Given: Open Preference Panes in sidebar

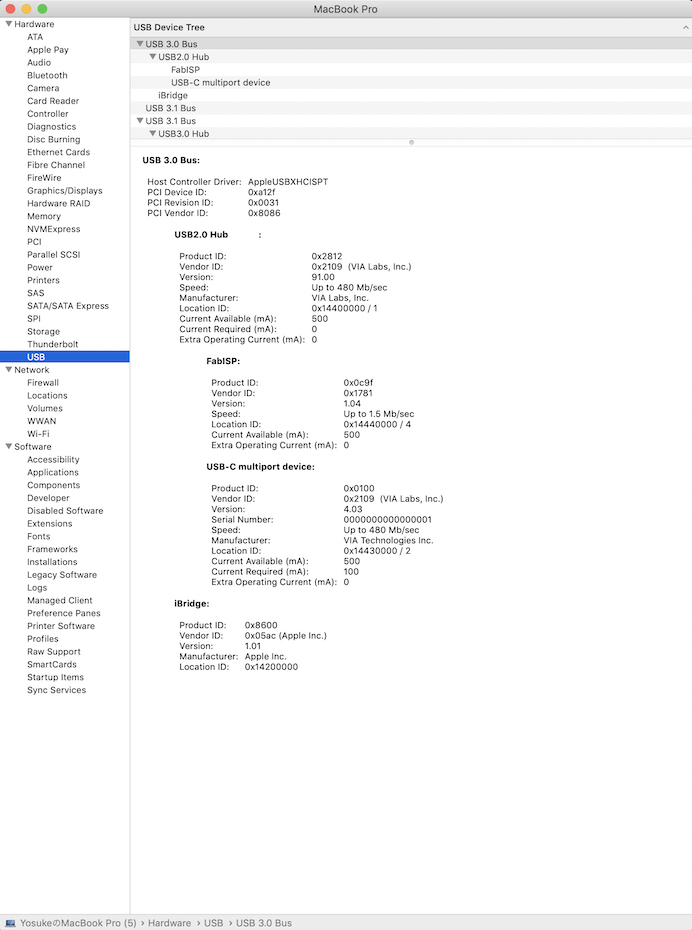Looking at the screenshot, I should point(63,613).
